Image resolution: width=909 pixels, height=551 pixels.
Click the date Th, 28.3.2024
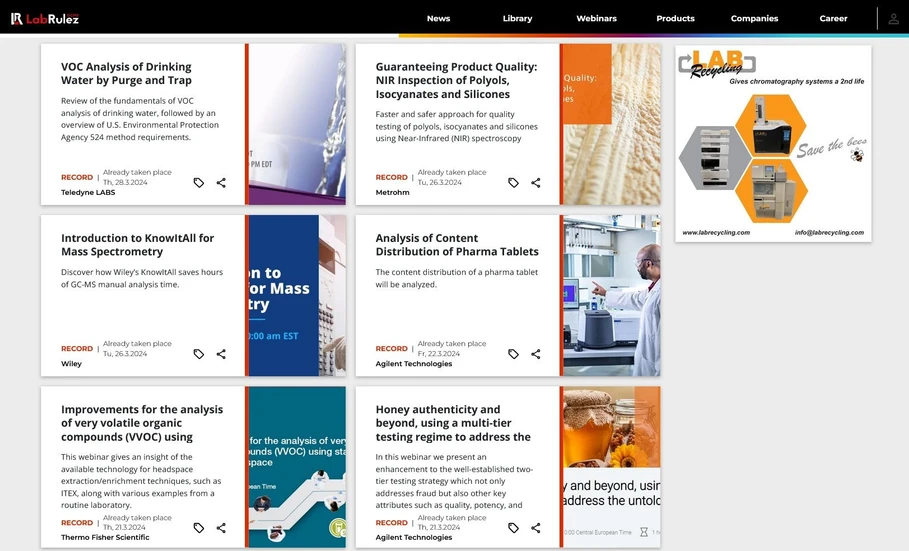125,182
